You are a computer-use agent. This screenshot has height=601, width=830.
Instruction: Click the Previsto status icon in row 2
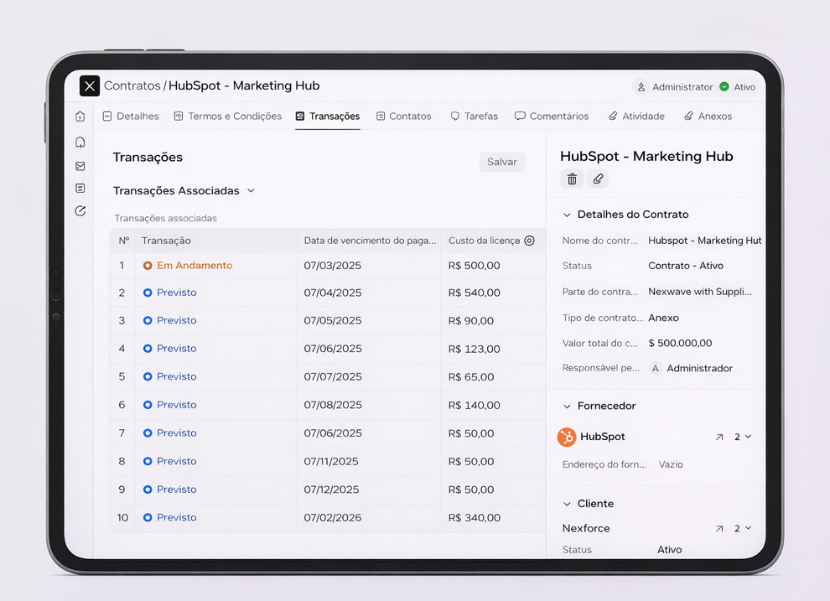(x=148, y=293)
